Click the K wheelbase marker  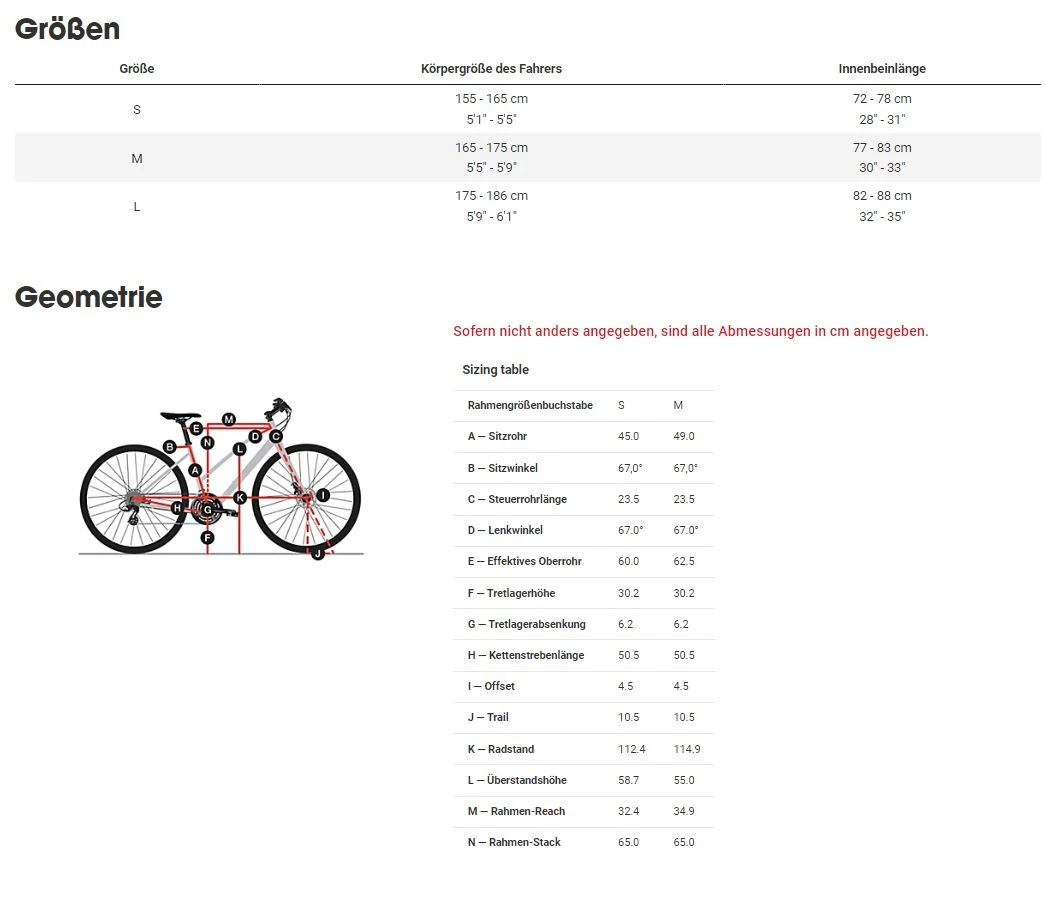(240, 497)
